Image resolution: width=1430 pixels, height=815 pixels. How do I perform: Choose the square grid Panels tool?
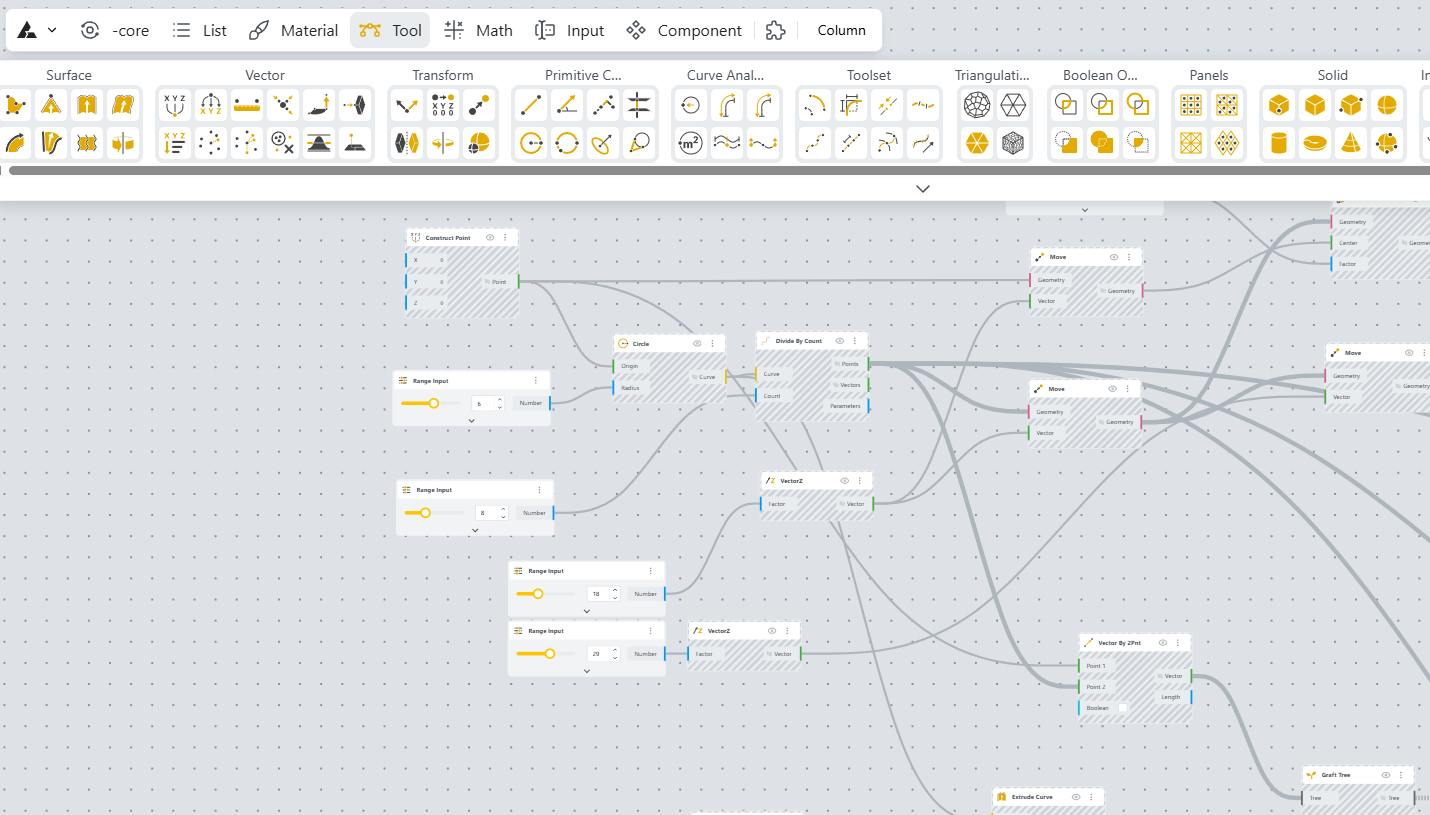[x=1191, y=105]
